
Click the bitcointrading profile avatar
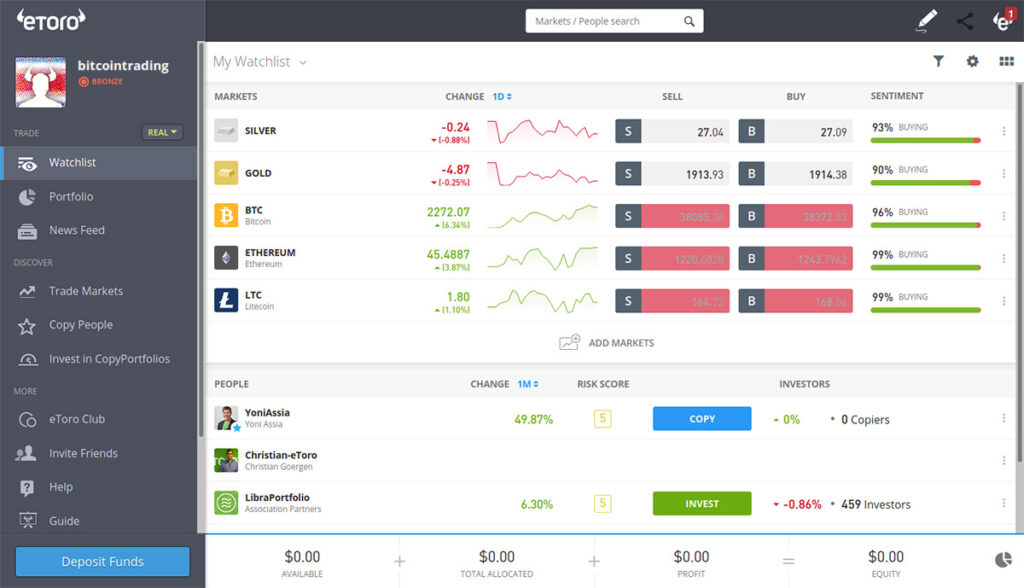(x=40, y=82)
